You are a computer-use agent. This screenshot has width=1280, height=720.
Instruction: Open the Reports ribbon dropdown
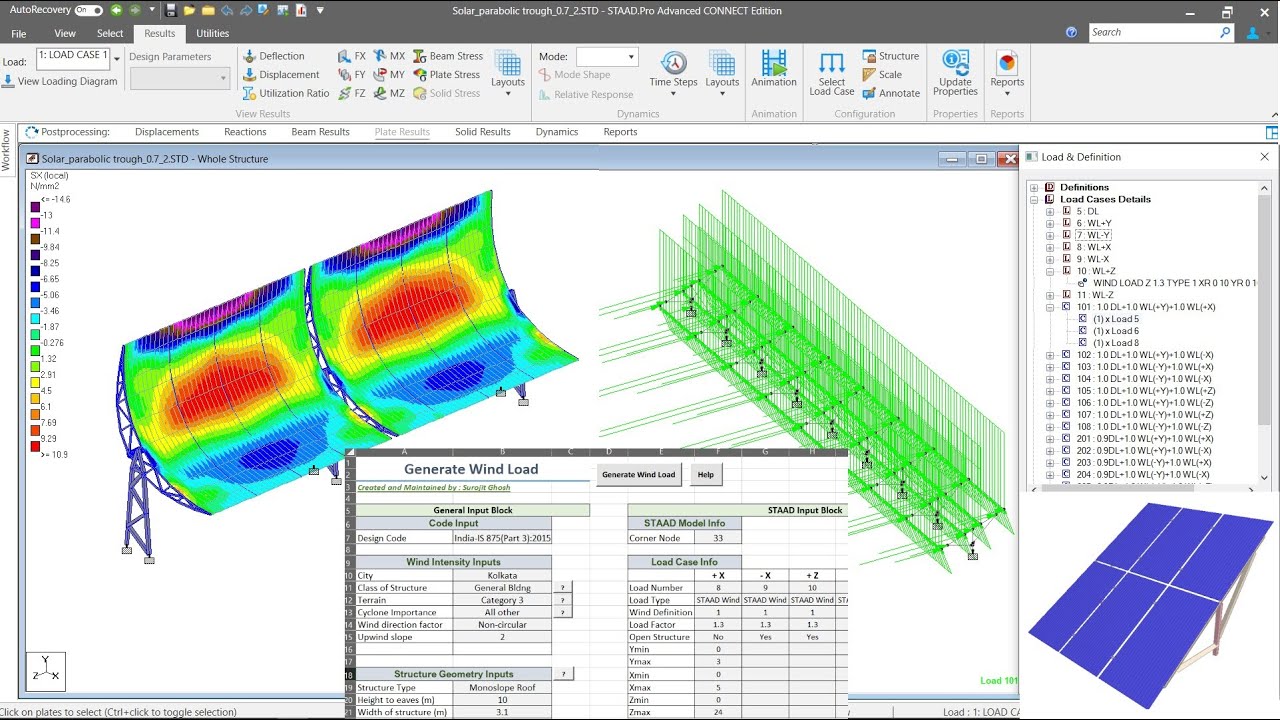[x=1007, y=74]
